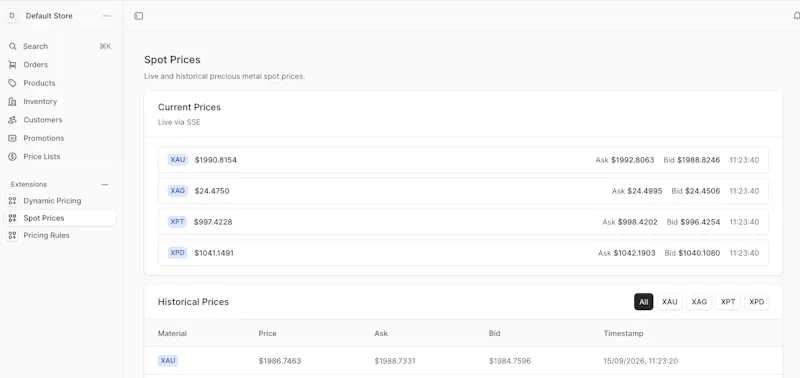
Task: Click the Promotions coupon icon
Action: click(x=13, y=138)
